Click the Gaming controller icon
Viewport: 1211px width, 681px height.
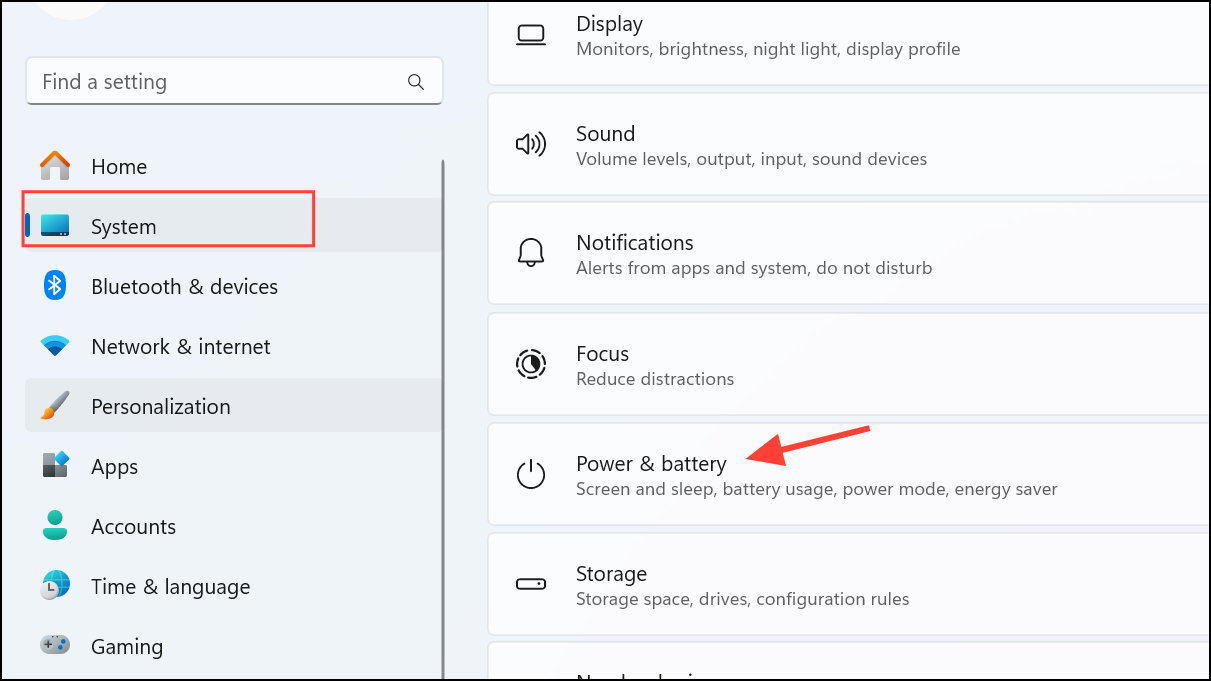[x=55, y=646]
